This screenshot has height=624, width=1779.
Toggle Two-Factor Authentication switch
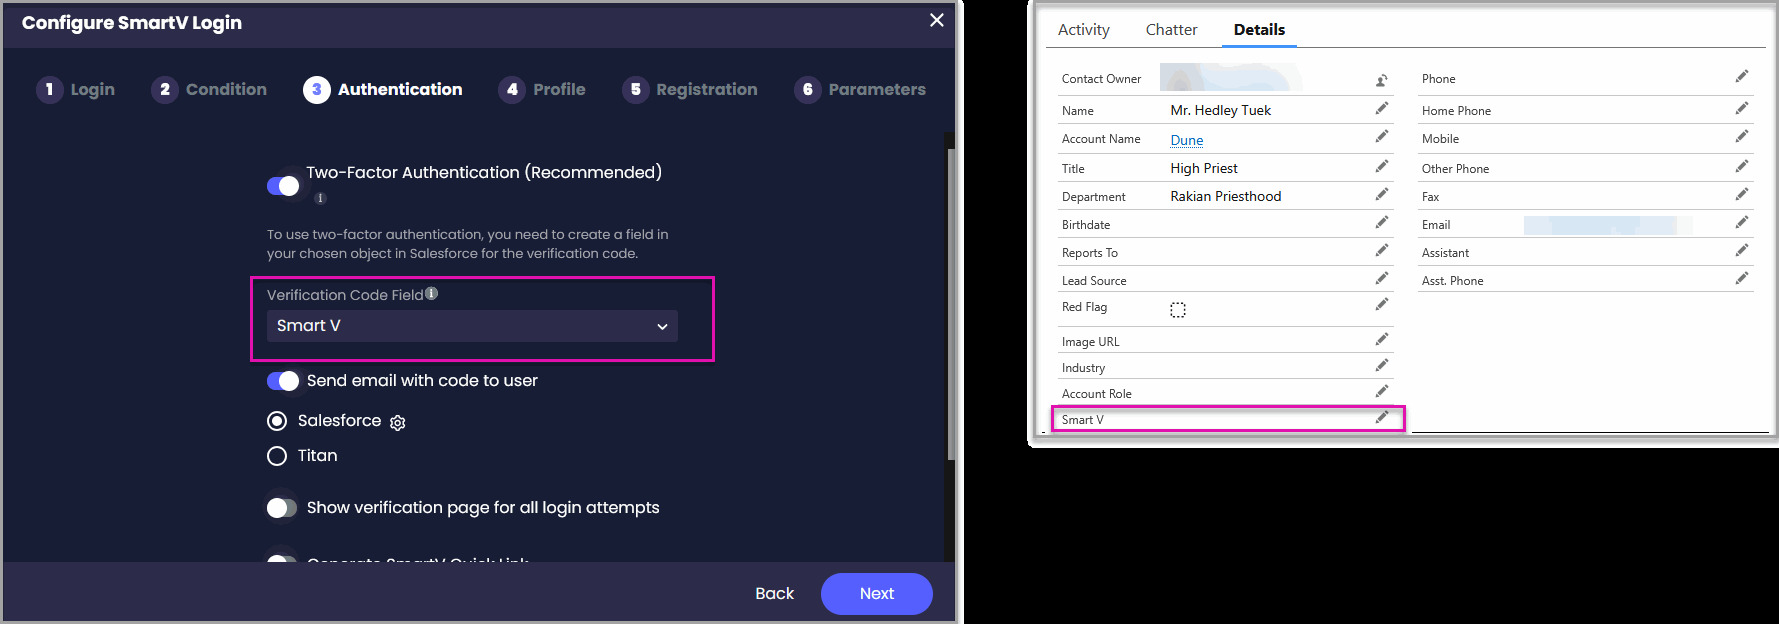click(283, 186)
